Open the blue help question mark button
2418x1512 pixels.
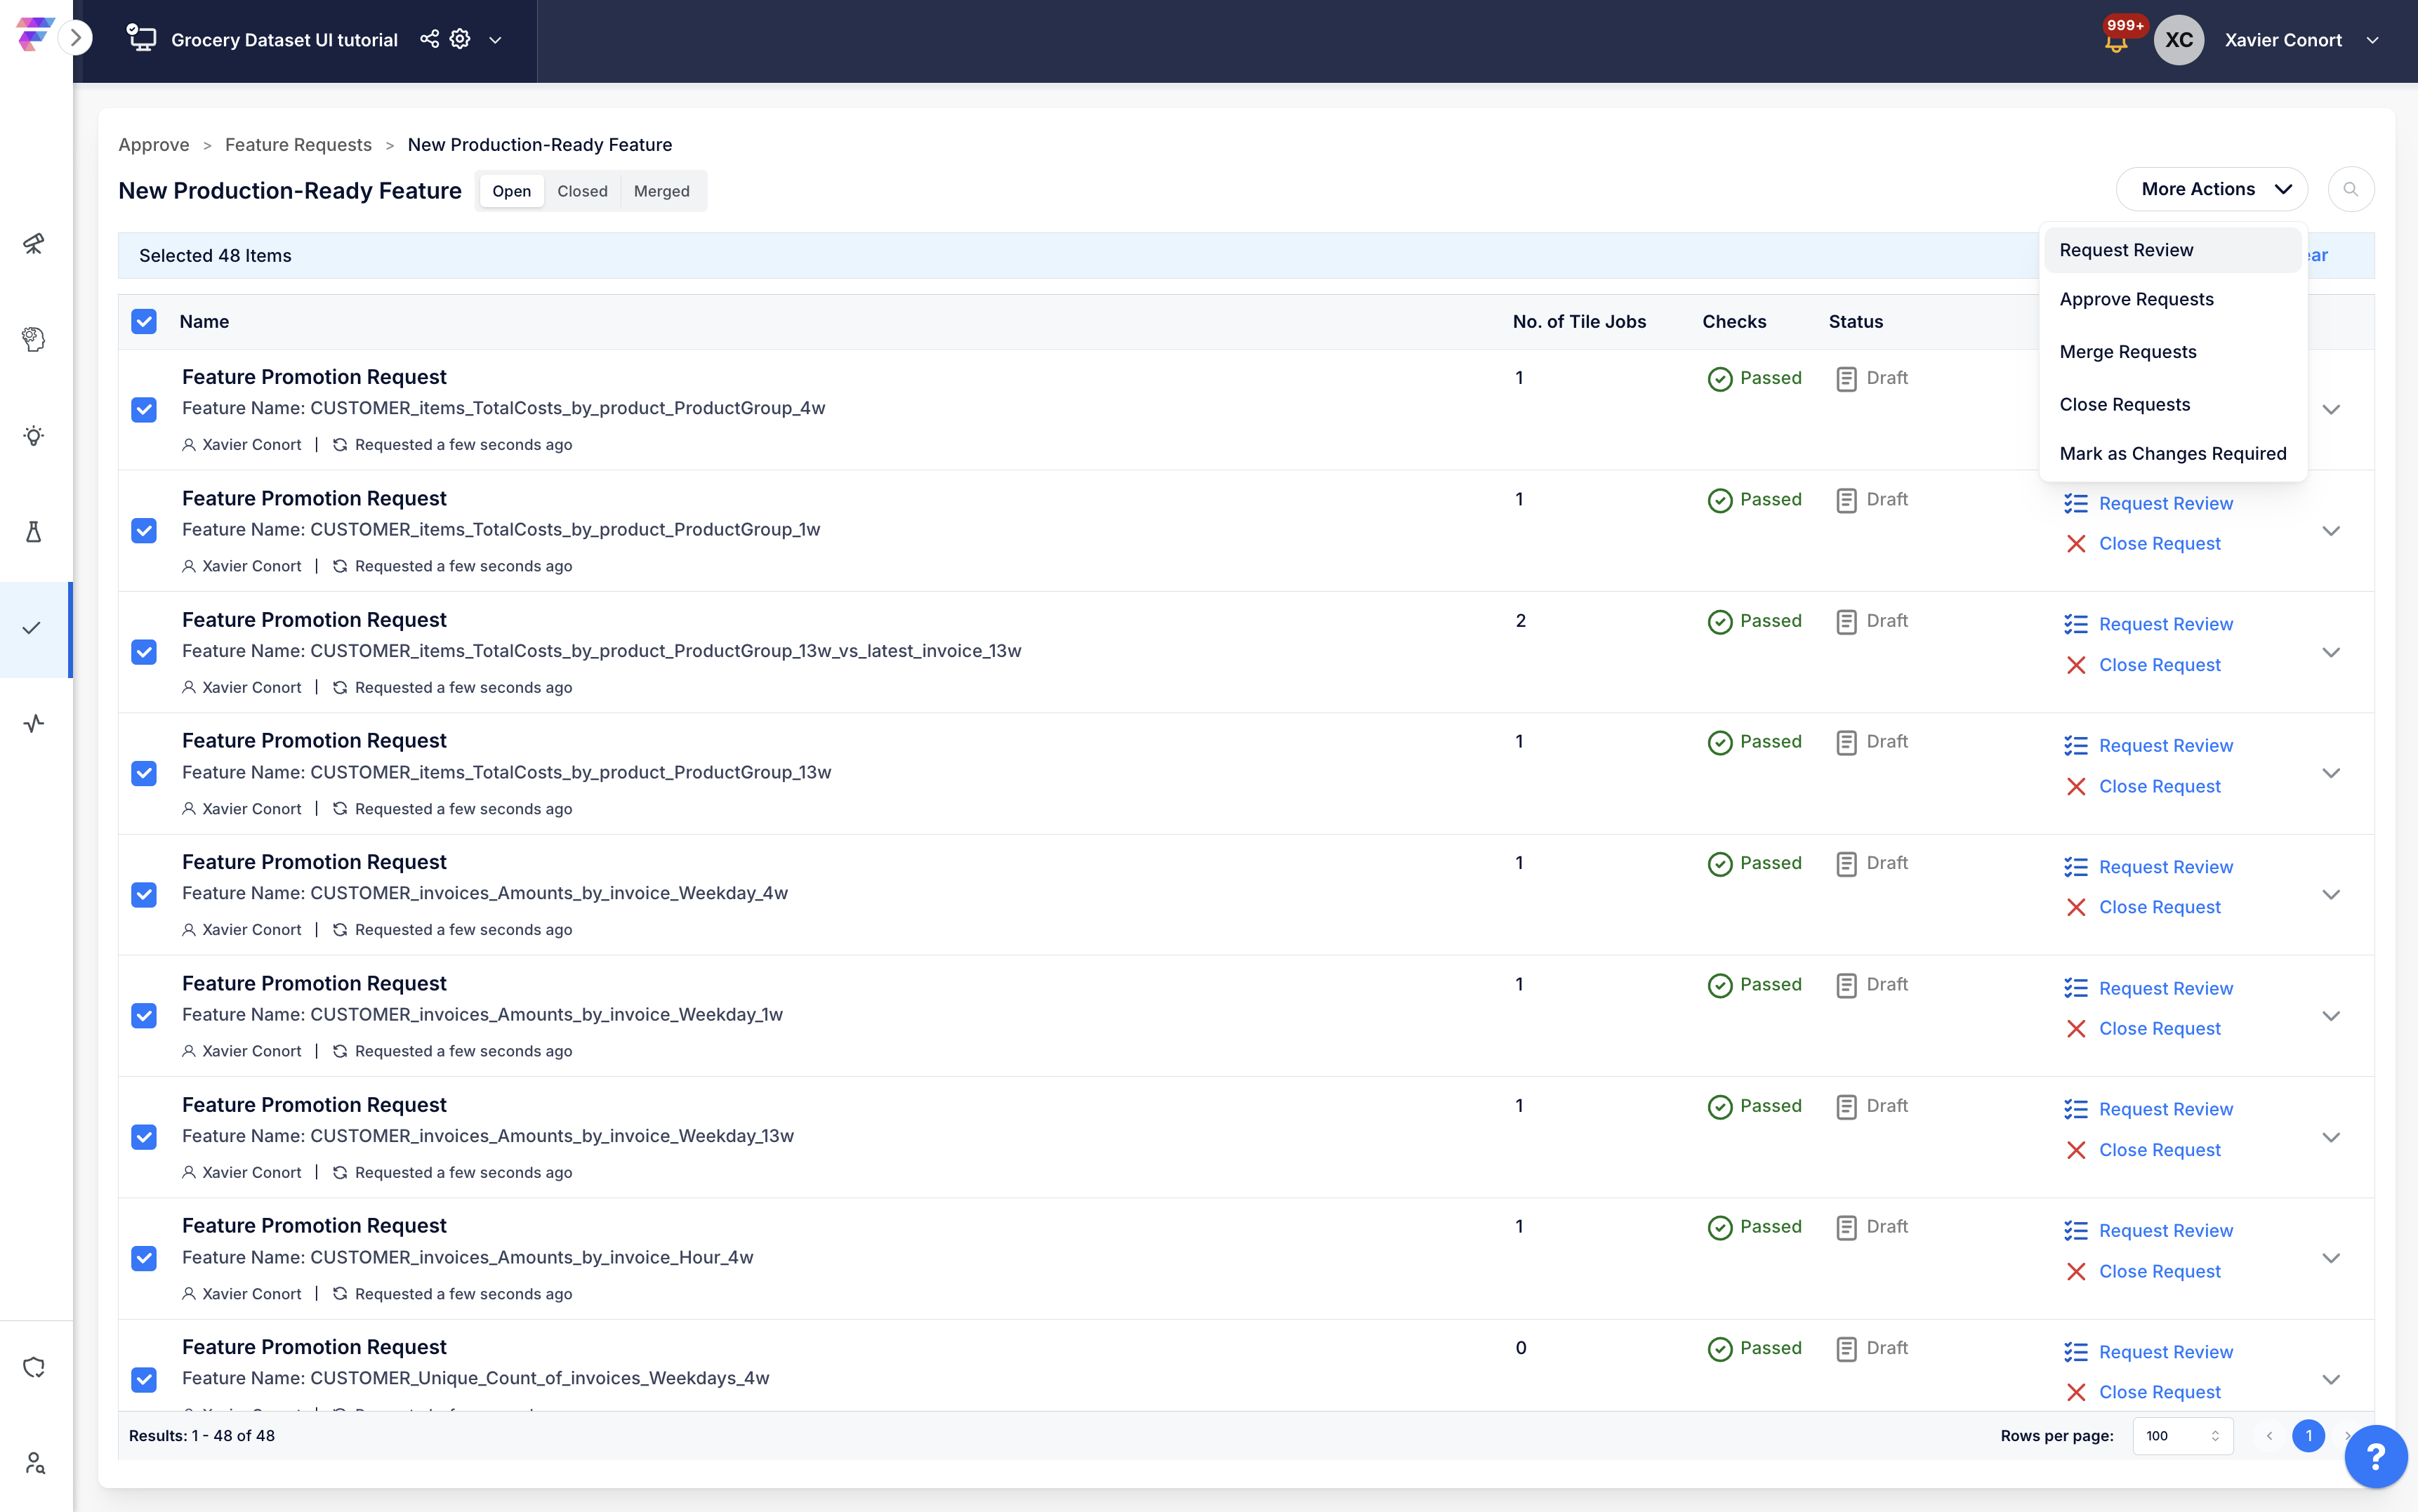click(x=2376, y=1456)
